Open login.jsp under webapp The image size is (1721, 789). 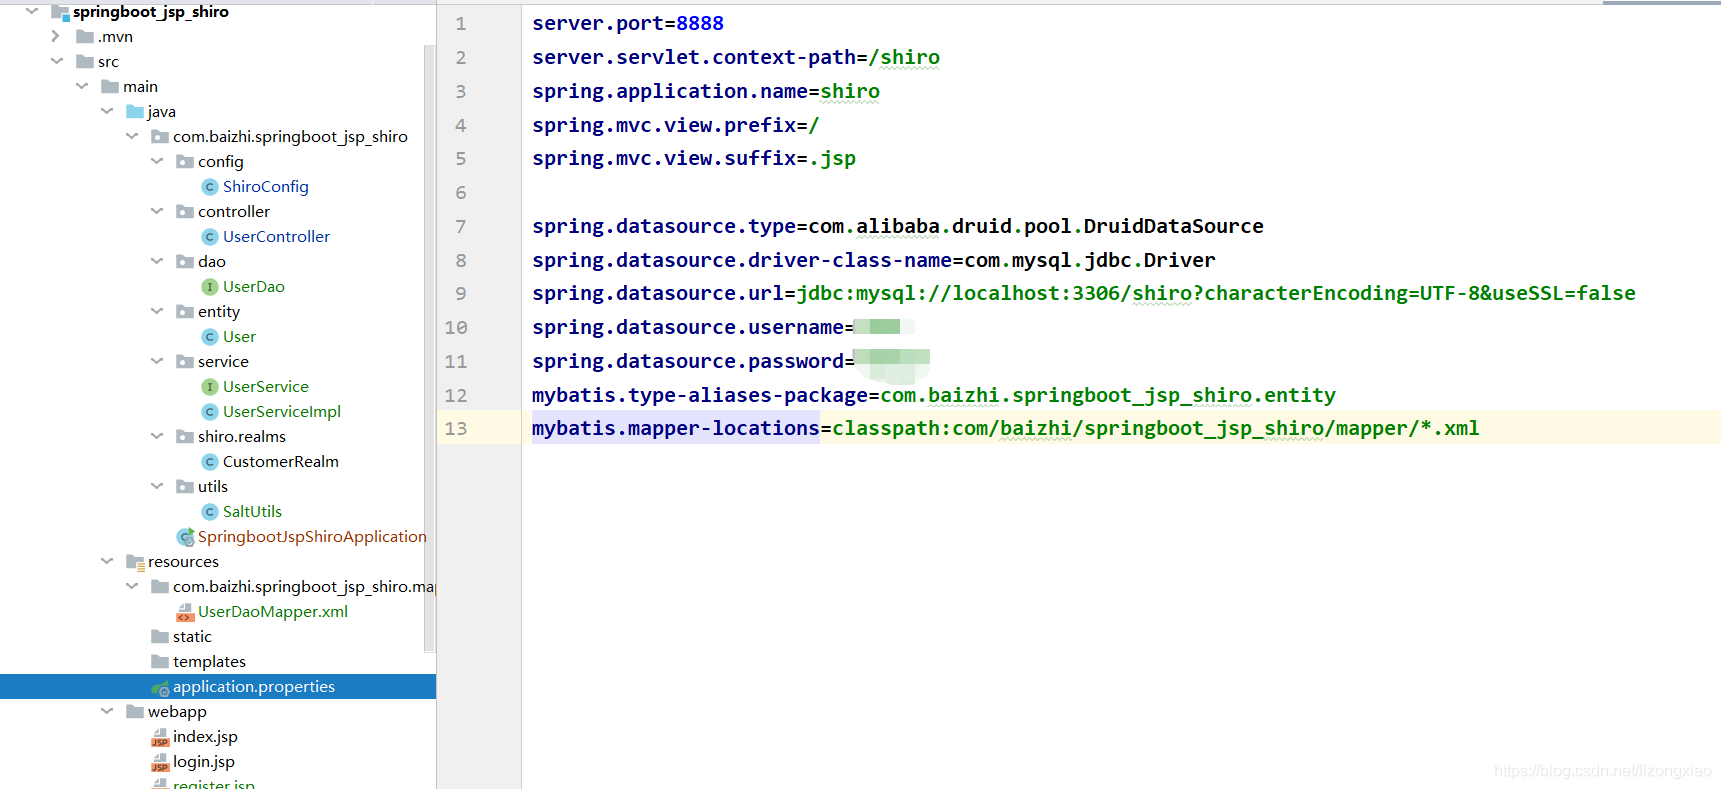pos(203,762)
